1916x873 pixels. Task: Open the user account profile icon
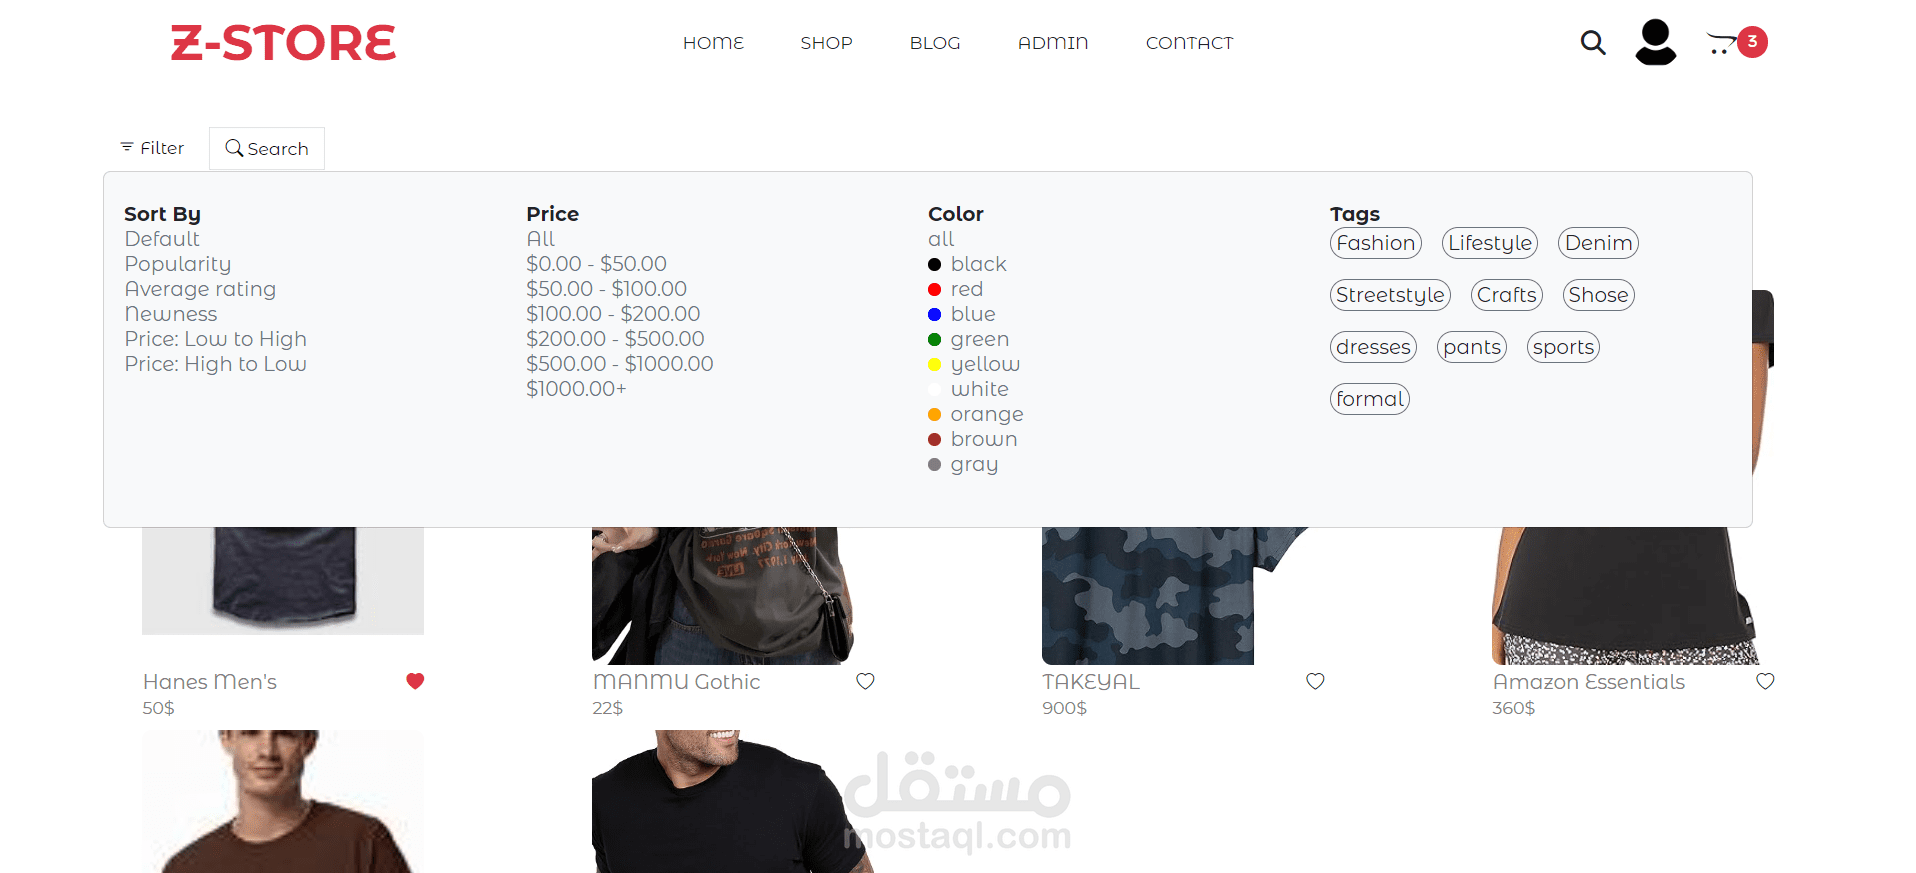coord(1655,42)
